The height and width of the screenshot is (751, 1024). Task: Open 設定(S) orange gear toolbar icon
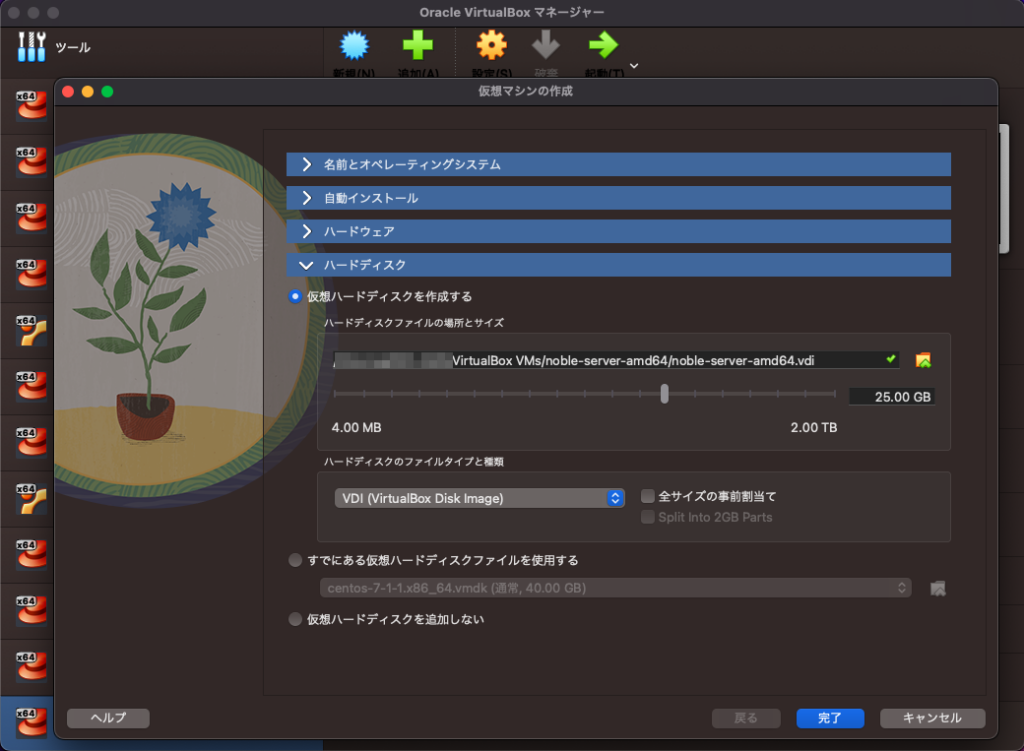[491, 46]
